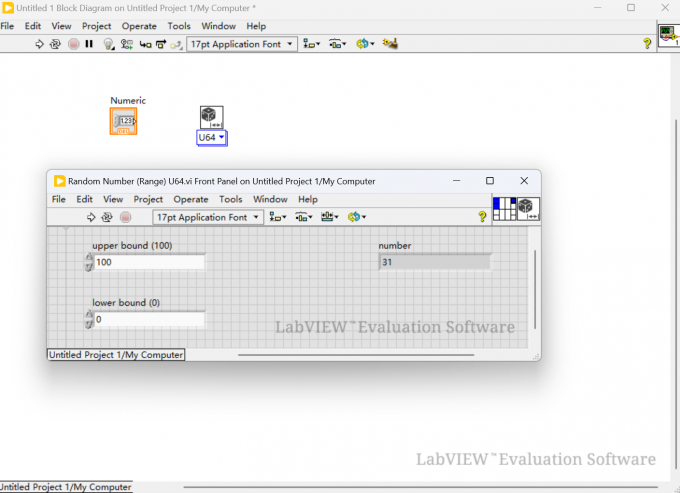Image resolution: width=680 pixels, height=493 pixels.
Task: Select the Numeric control terminal on diagram
Action: pyautogui.click(x=124, y=121)
